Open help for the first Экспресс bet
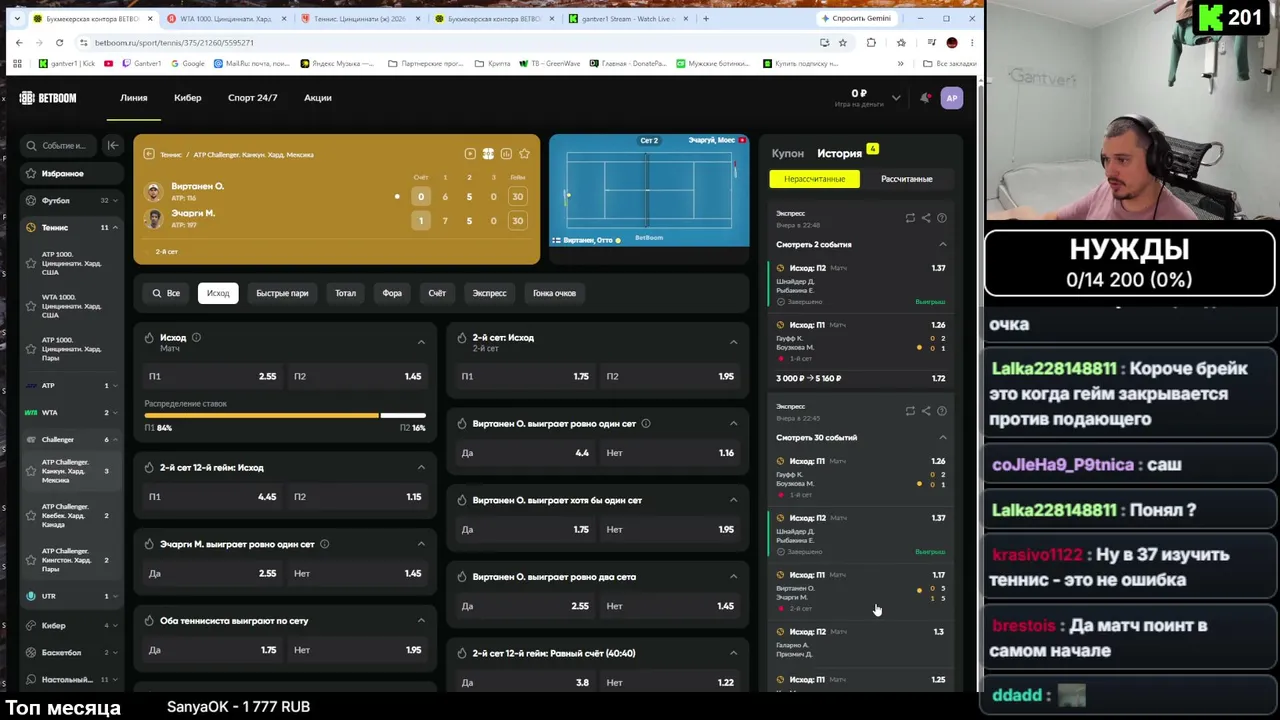The height and width of the screenshot is (720, 1280). (942, 218)
